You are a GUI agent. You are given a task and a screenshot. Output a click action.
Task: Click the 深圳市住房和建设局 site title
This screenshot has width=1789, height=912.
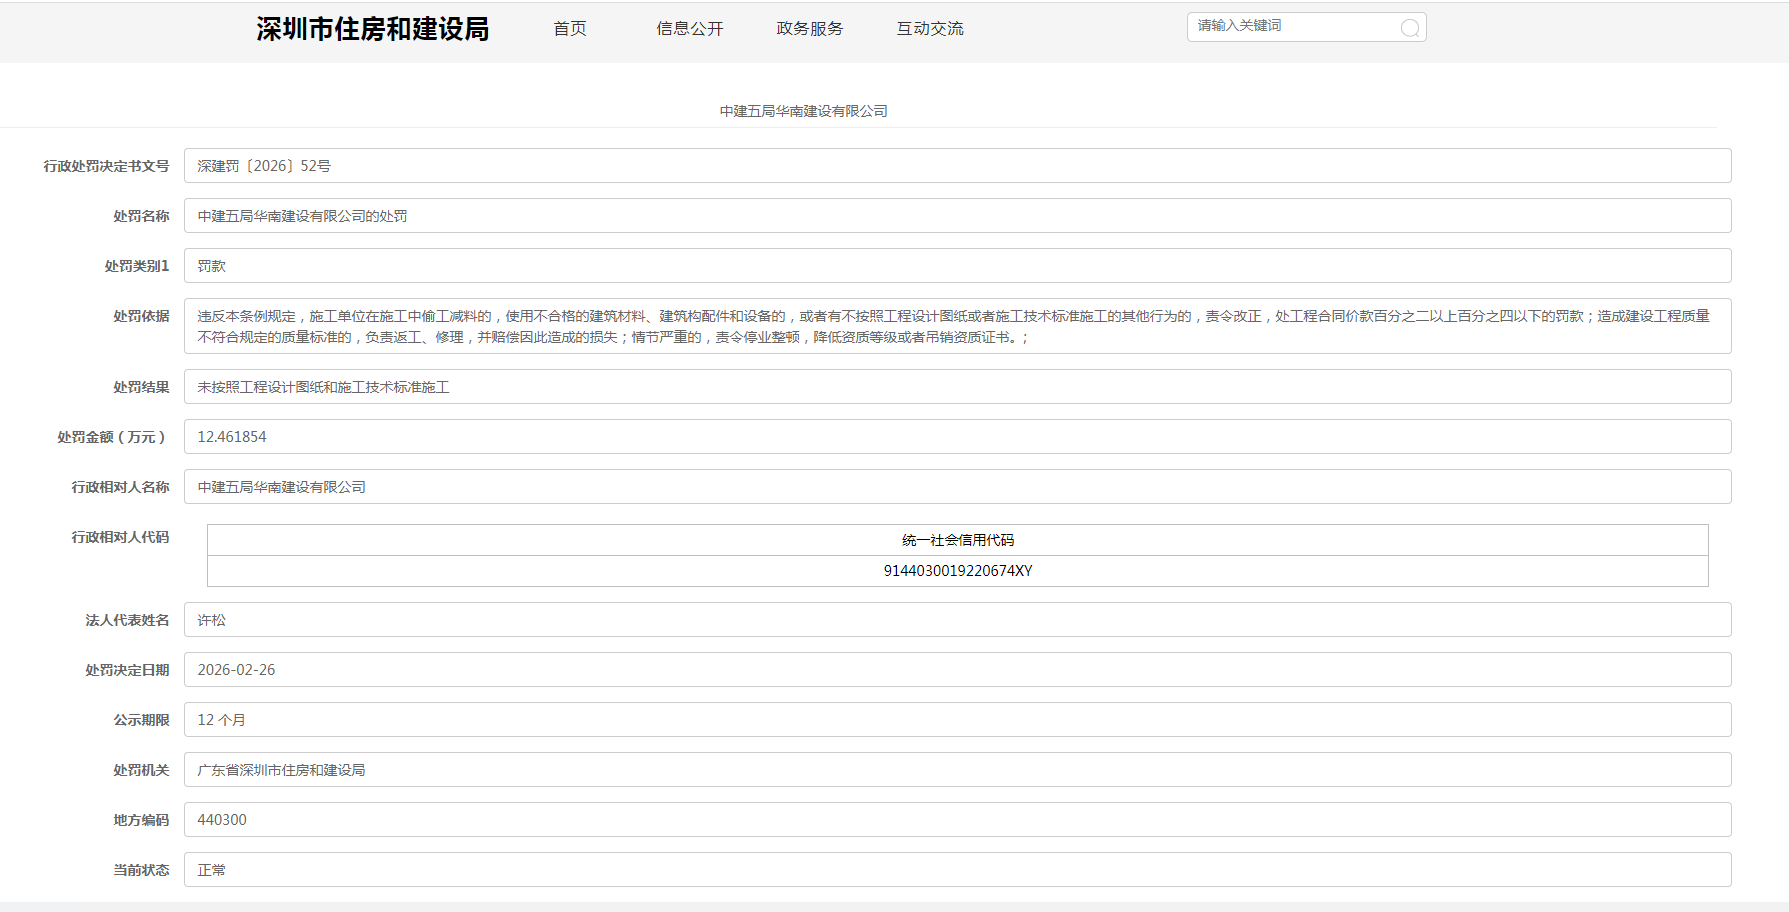(372, 29)
